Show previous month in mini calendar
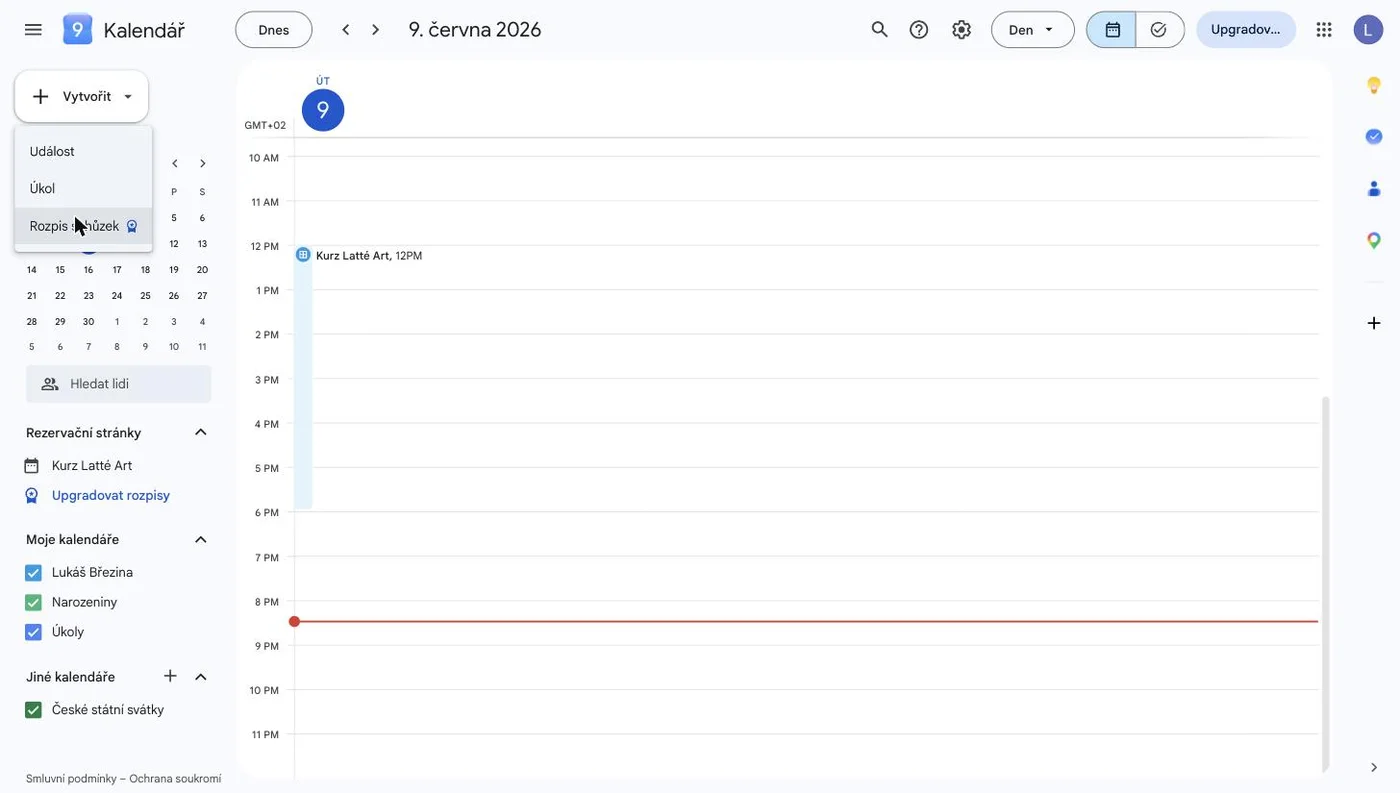Image resolution: width=1400 pixels, height=793 pixels. [175, 164]
